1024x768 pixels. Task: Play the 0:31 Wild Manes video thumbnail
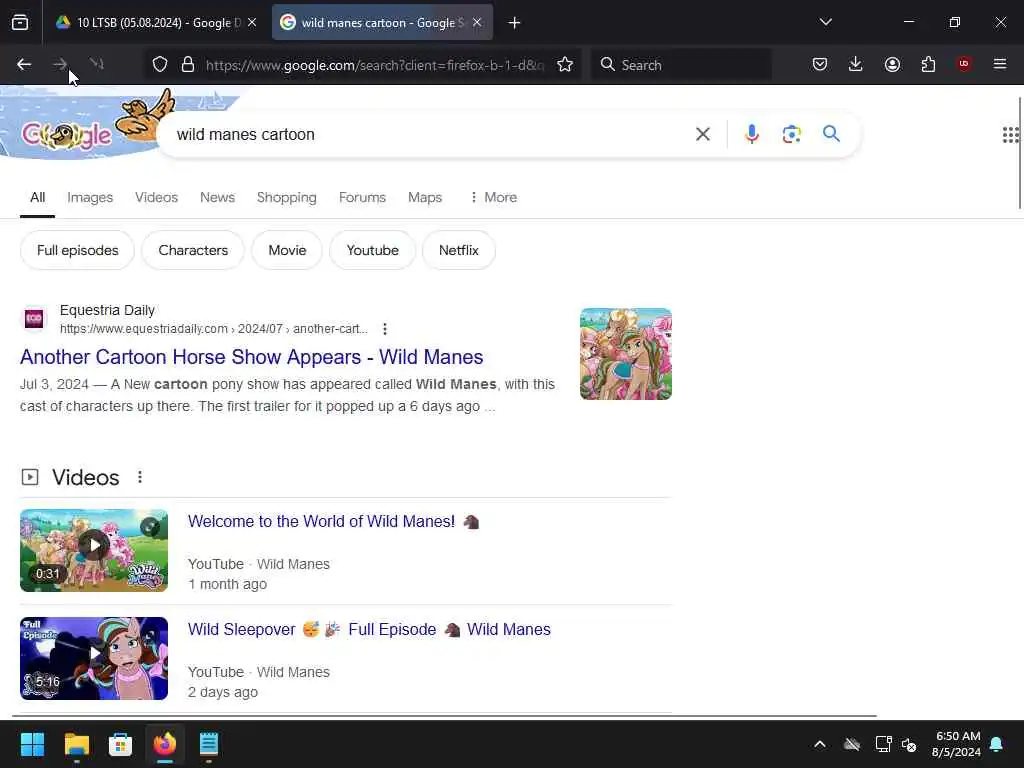[x=94, y=551]
